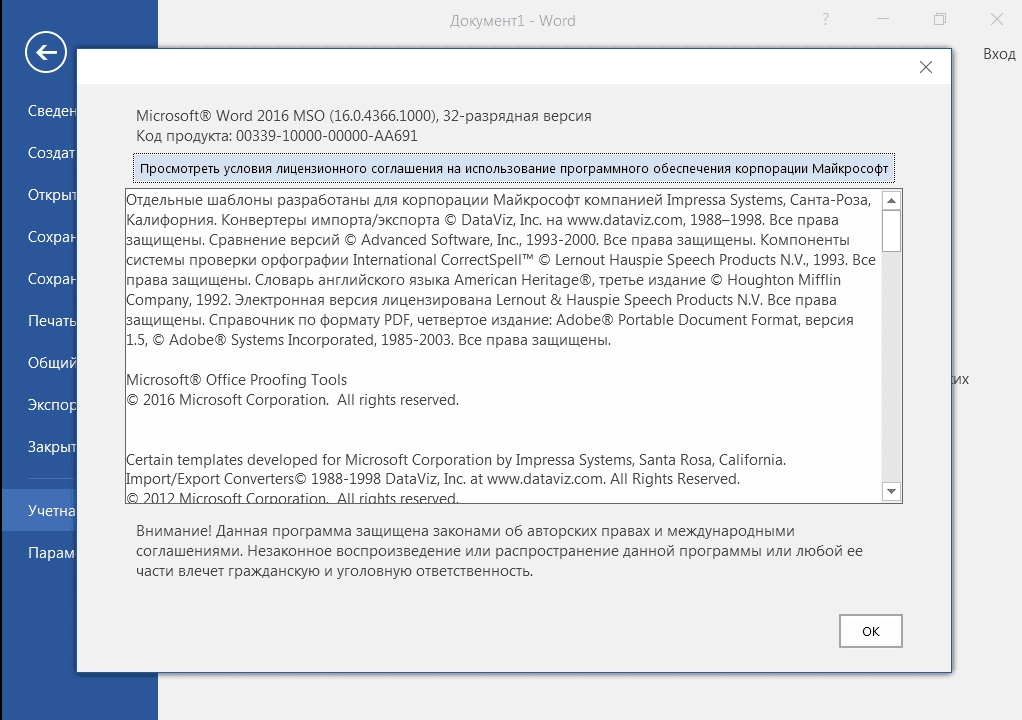Open the Сведения backstage menu item
The image size is (1022, 720).
tap(51, 111)
